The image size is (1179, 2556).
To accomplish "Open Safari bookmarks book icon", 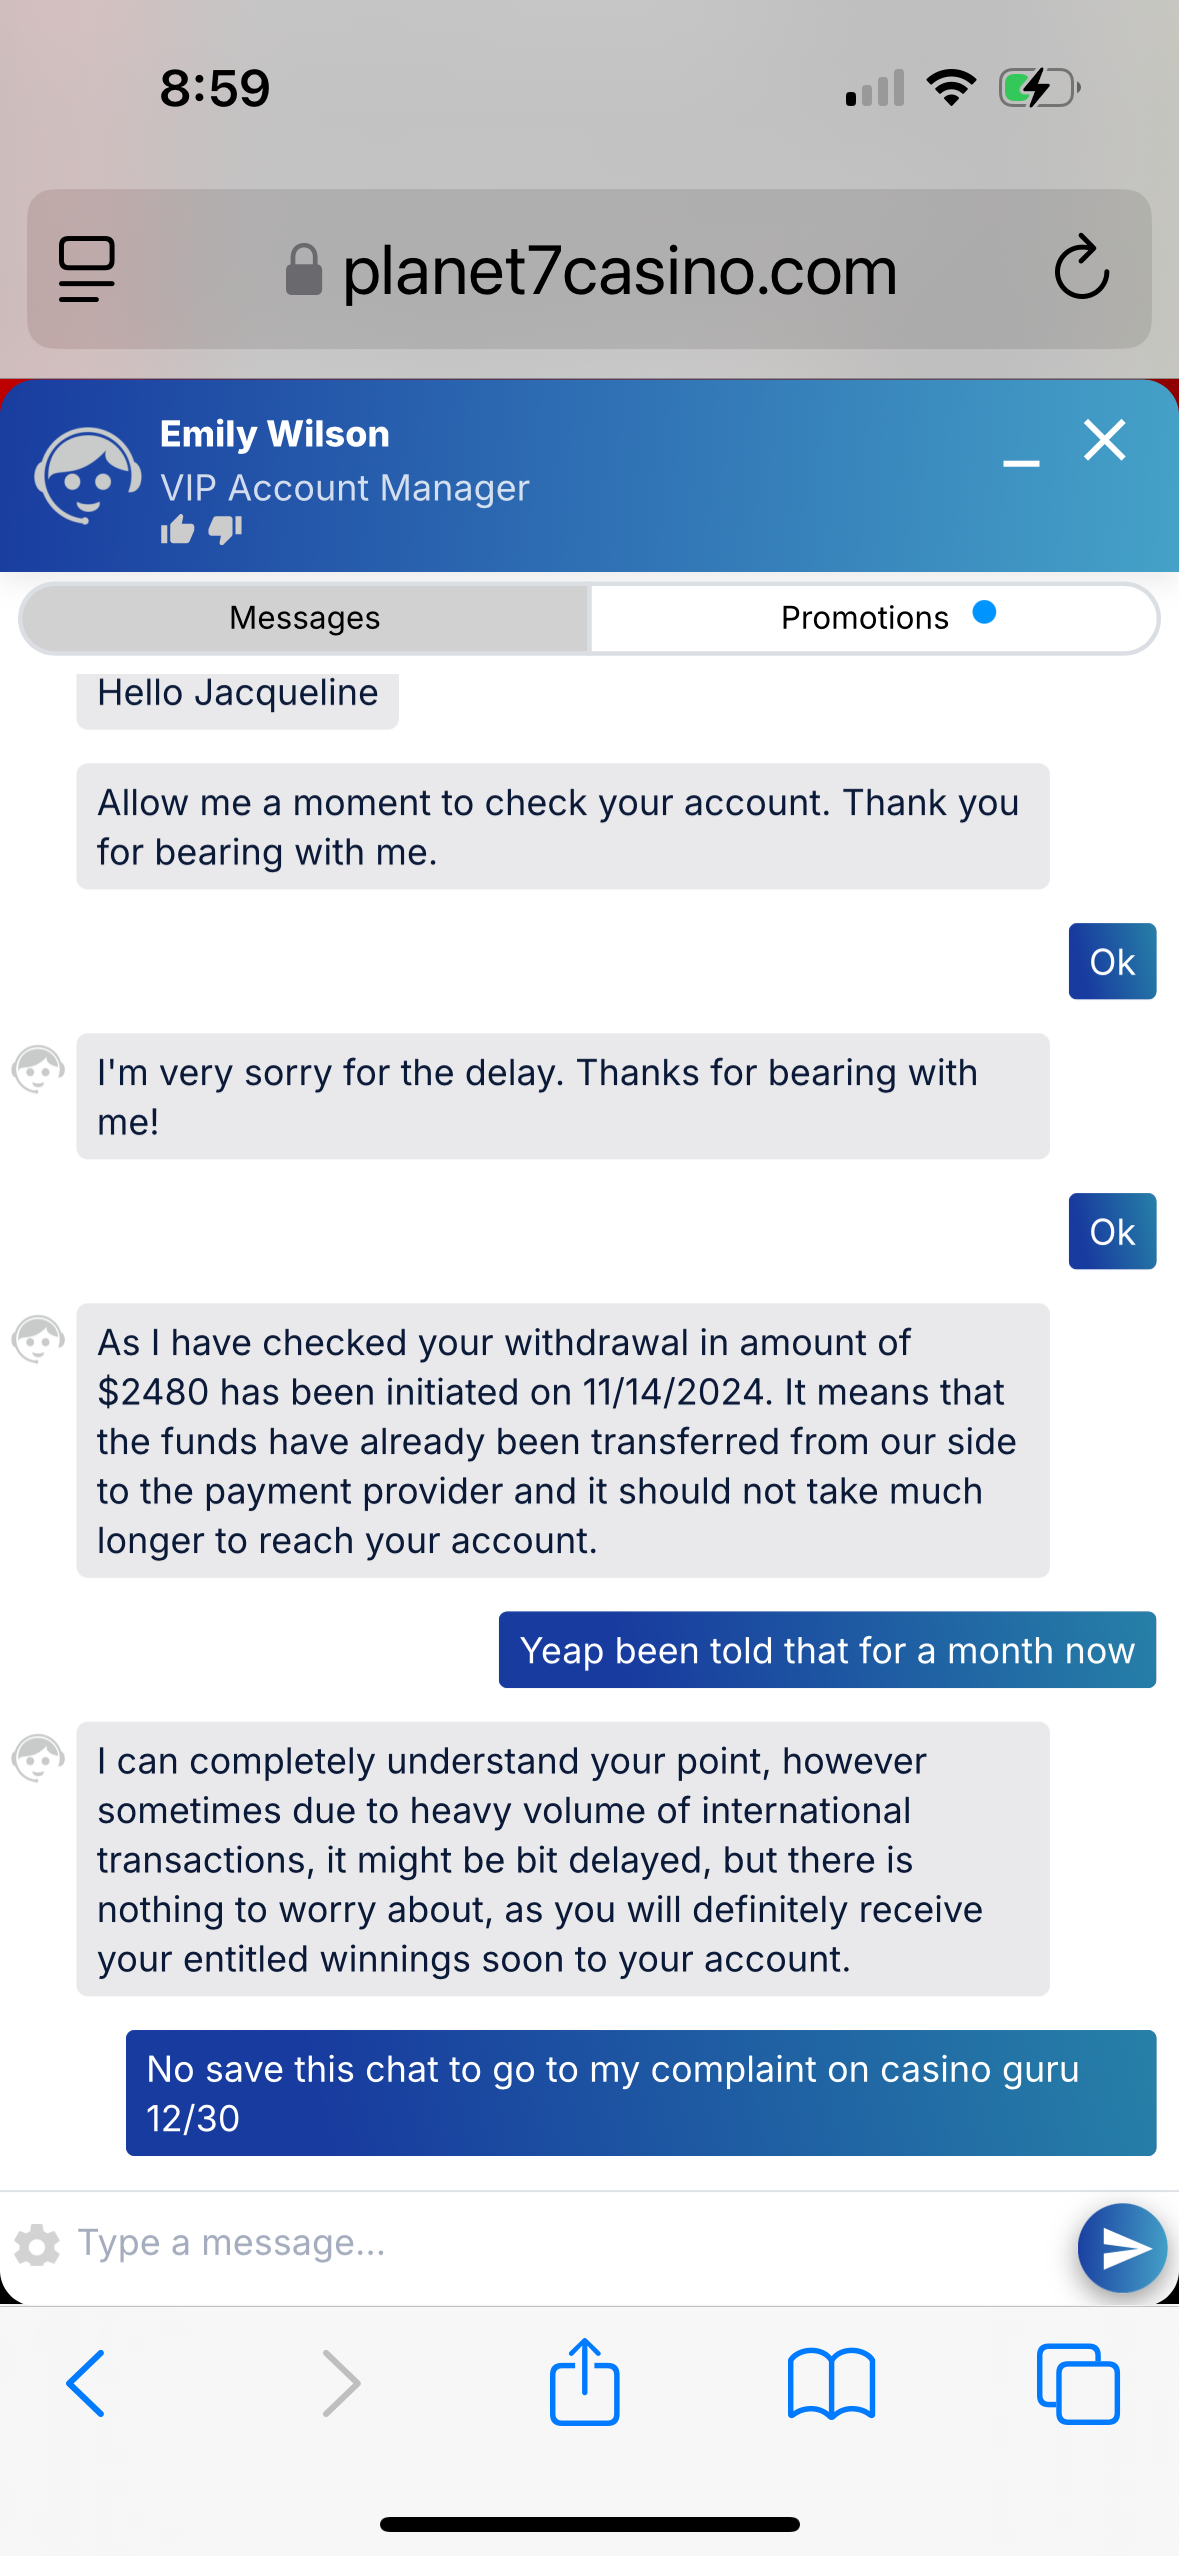I will [831, 2384].
